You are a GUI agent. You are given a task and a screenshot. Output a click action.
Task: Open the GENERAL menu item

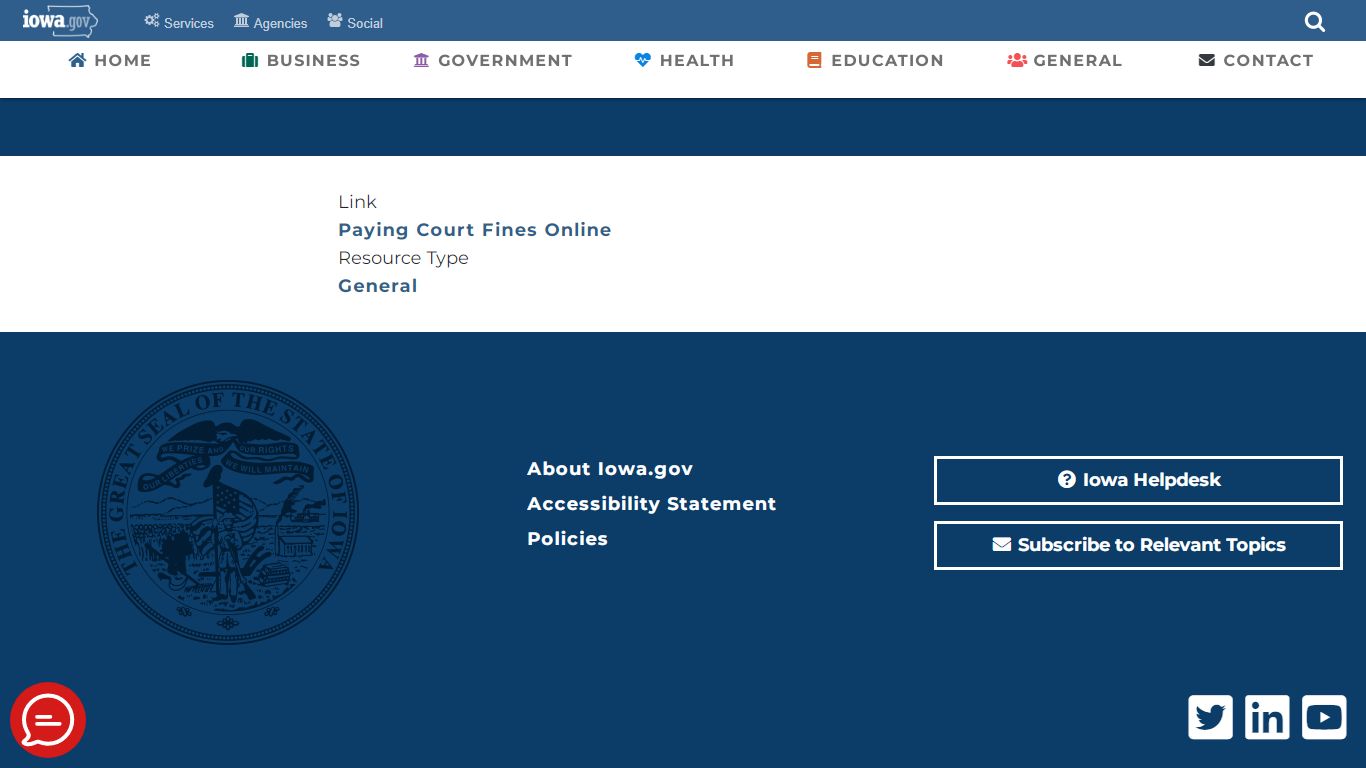pyautogui.click(x=1065, y=60)
